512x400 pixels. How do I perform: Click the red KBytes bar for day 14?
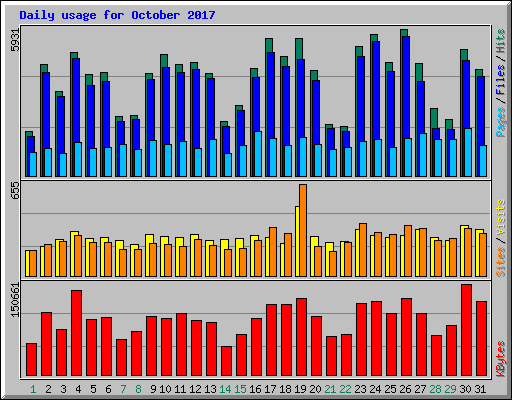coord(226,361)
